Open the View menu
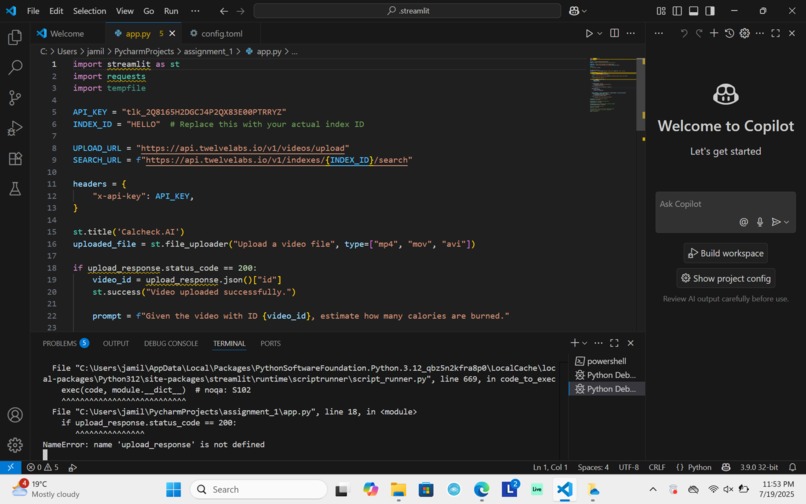806x504 pixels. pyautogui.click(x=124, y=11)
